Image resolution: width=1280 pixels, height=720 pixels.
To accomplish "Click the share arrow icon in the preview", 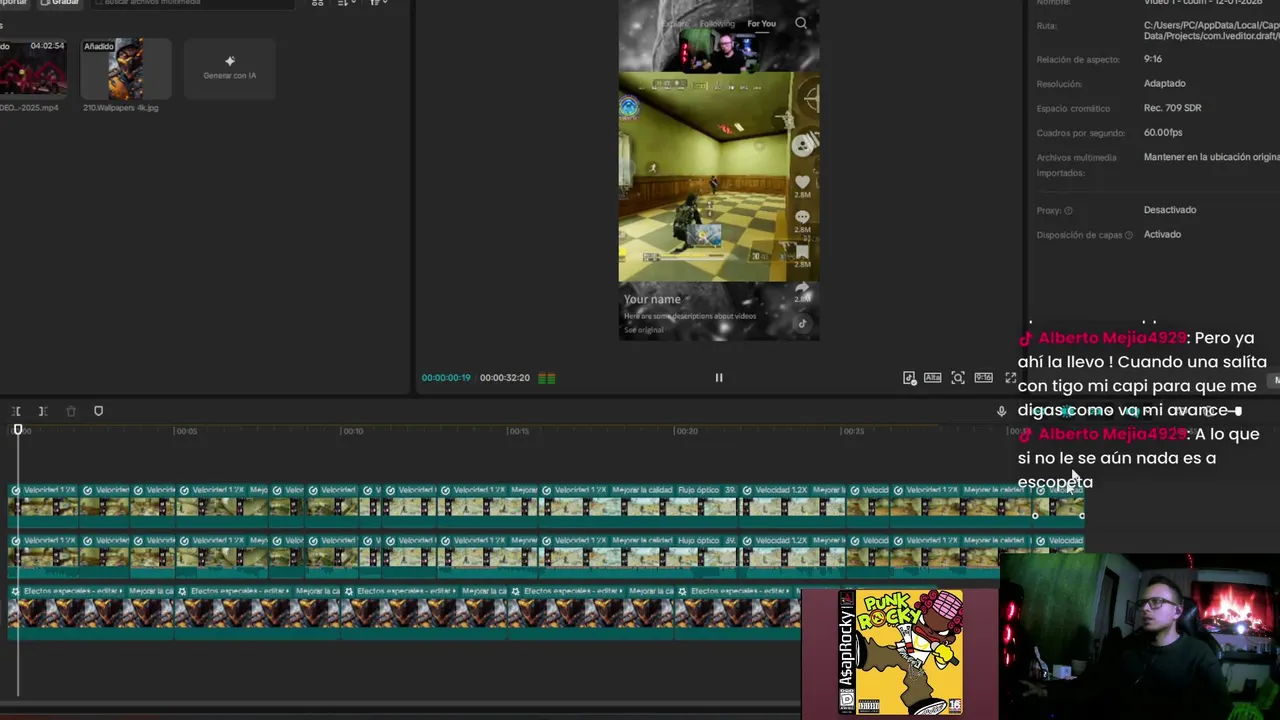I will point(802,288).
